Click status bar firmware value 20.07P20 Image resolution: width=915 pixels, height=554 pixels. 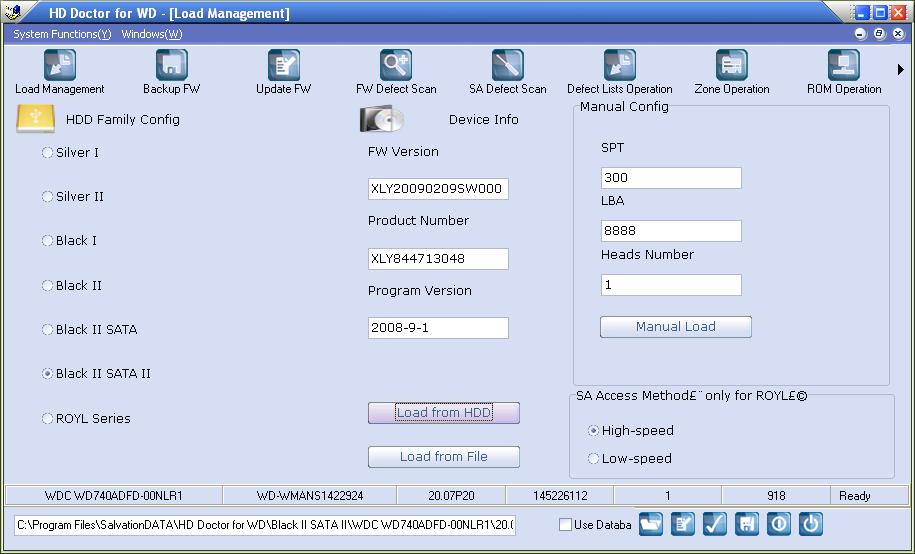tap(451, 496)
